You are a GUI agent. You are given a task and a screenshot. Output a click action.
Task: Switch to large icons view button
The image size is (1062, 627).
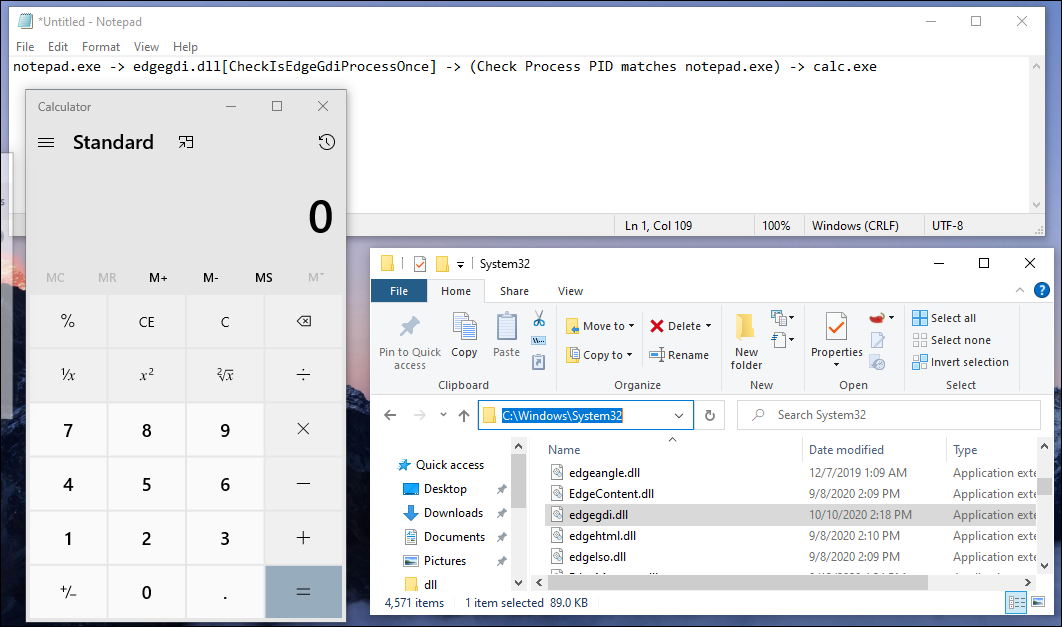(x=1038, y=602)
